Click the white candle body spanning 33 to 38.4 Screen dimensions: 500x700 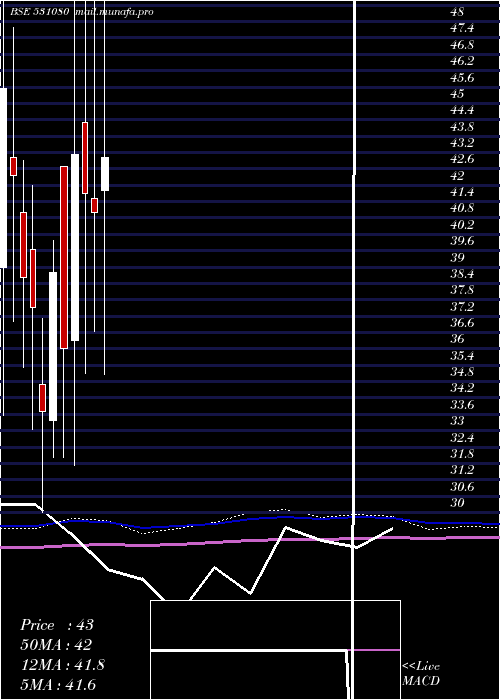tap(53, 346)
